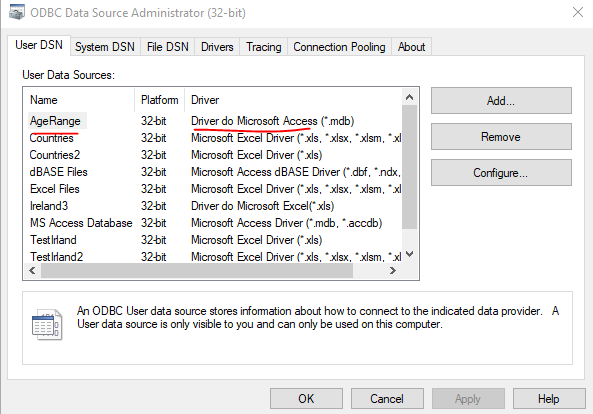Click the Driver do Microsoft Access (*.mdb) cell
The height and width of the screenshot is (414, 593).
[273, 121]
